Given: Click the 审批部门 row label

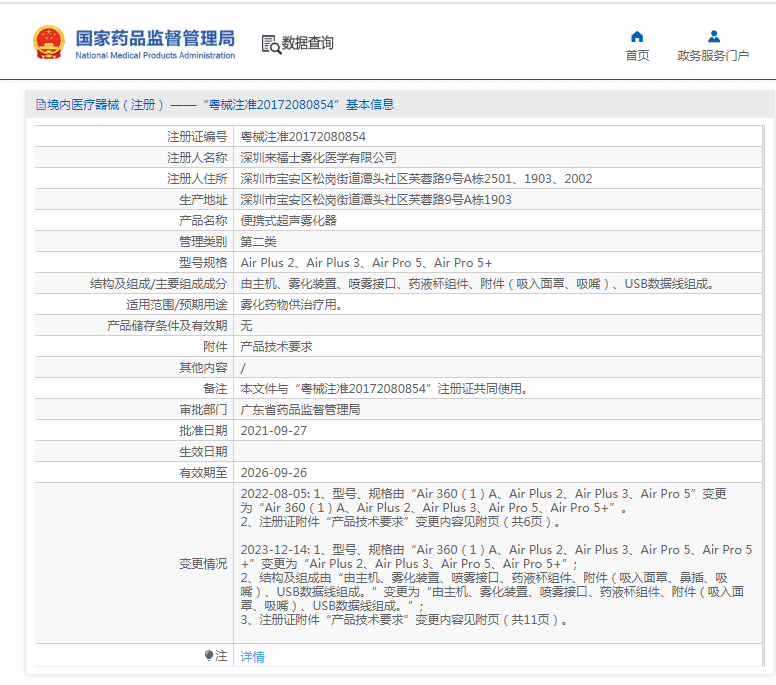Looking at the screenshot, I should click(202, 410).
